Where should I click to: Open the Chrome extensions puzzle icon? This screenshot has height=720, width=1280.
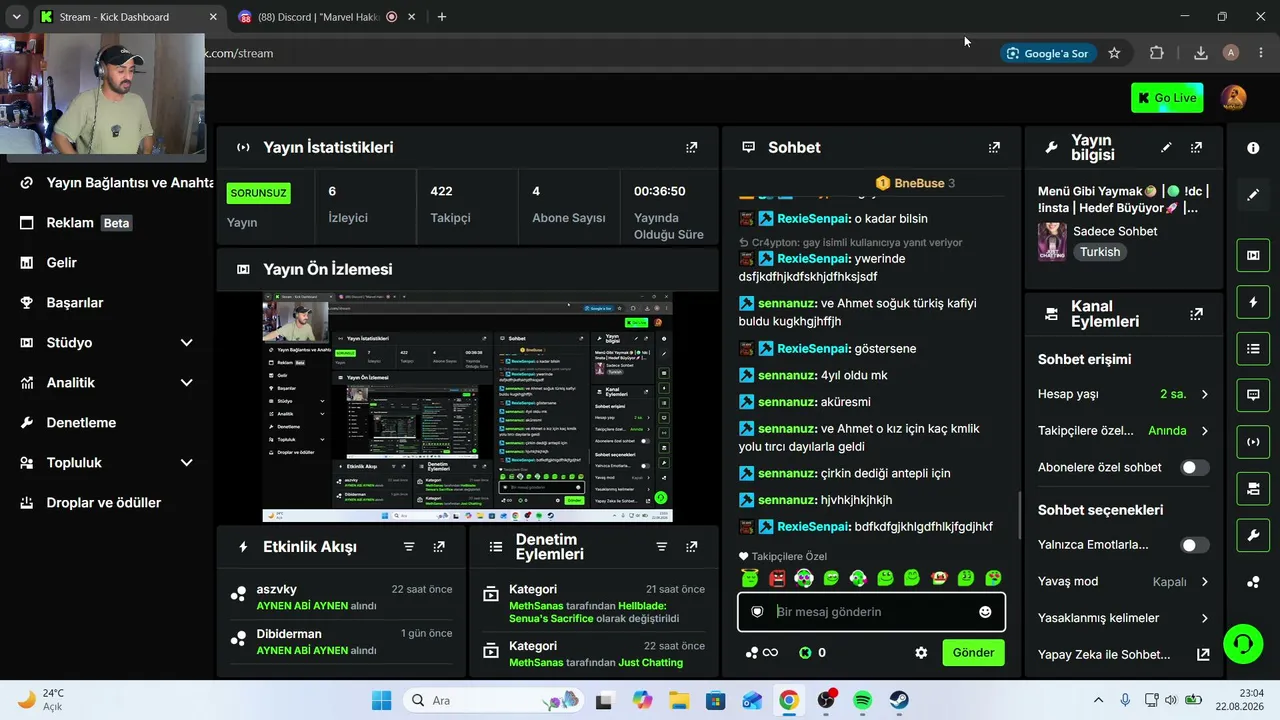click(x=1157, y=53)
